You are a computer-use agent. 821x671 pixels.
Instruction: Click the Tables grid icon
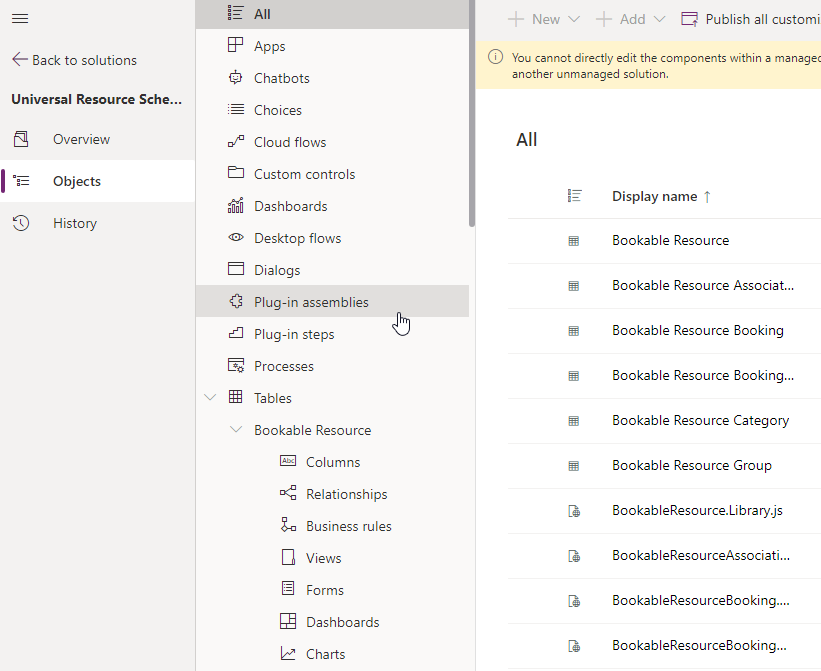point(235,397)
